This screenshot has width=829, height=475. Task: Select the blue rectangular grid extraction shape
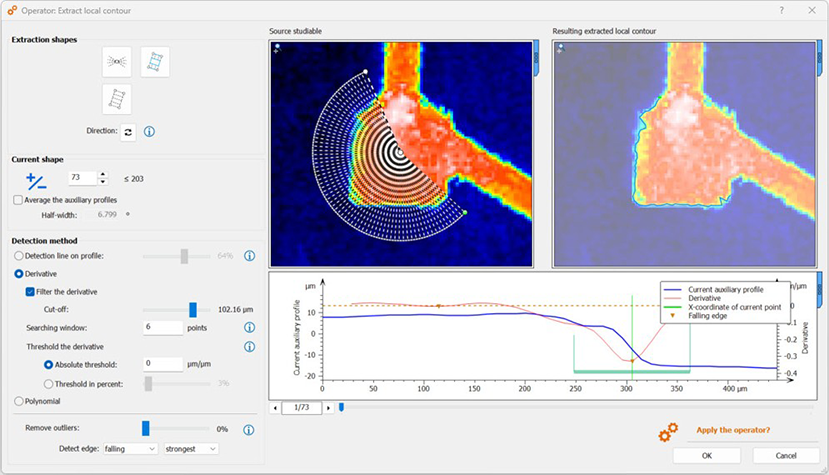coord(155,62)
